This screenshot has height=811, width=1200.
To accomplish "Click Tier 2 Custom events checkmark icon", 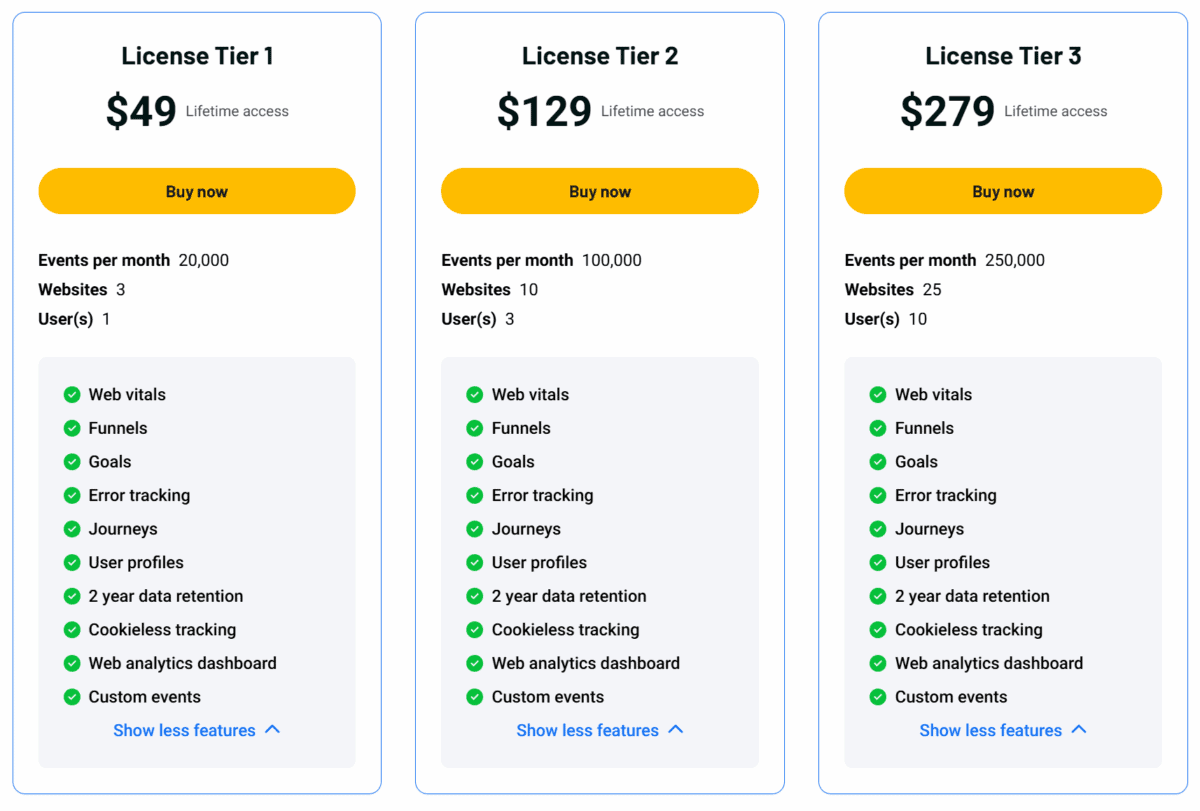I will pyautogui.click(x=475, y=697).
